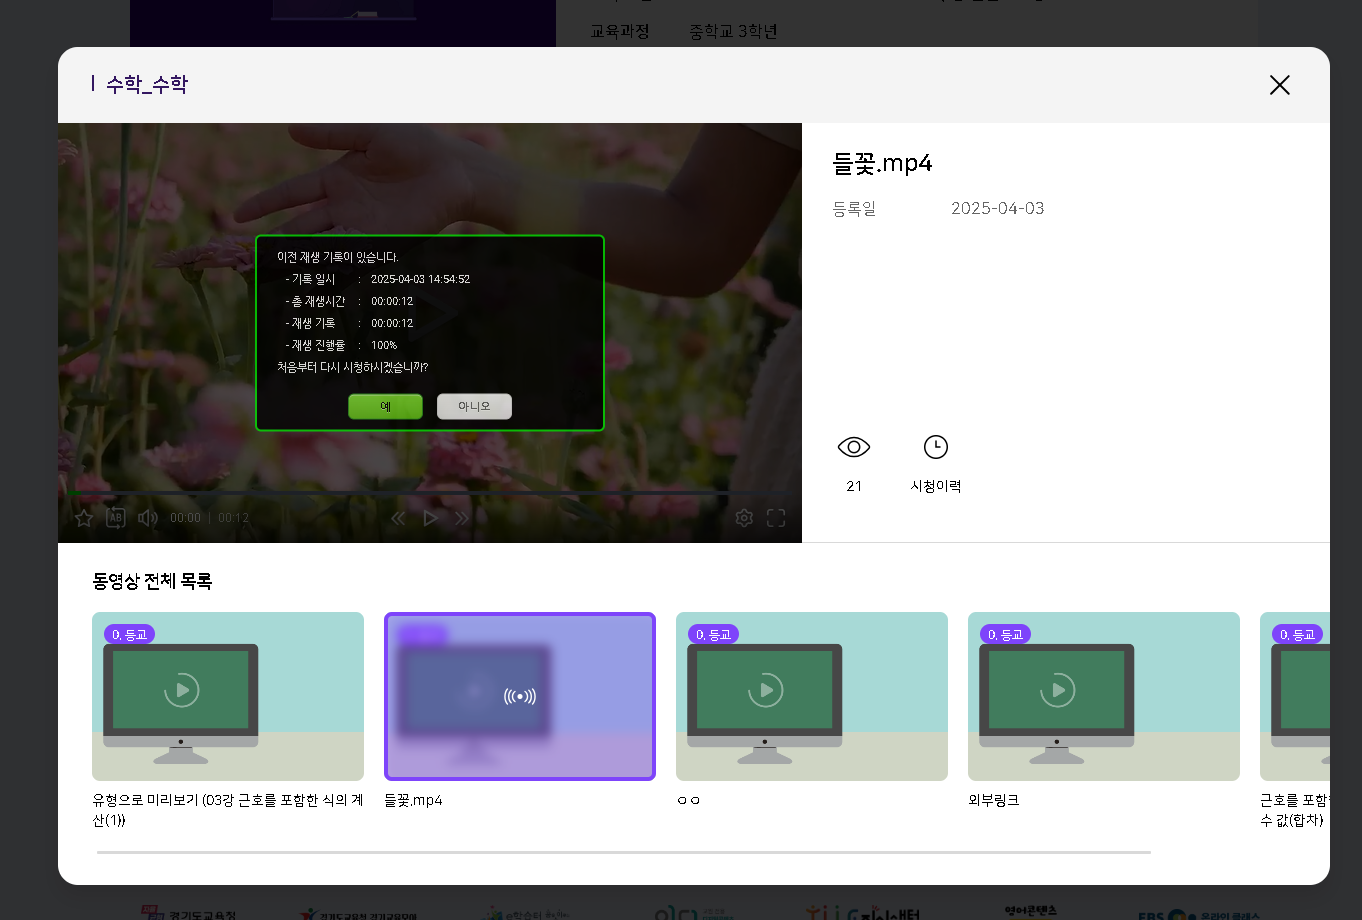Enable A-B section repeat in player
Screen dimensions: 1362x920
[116, 518]
